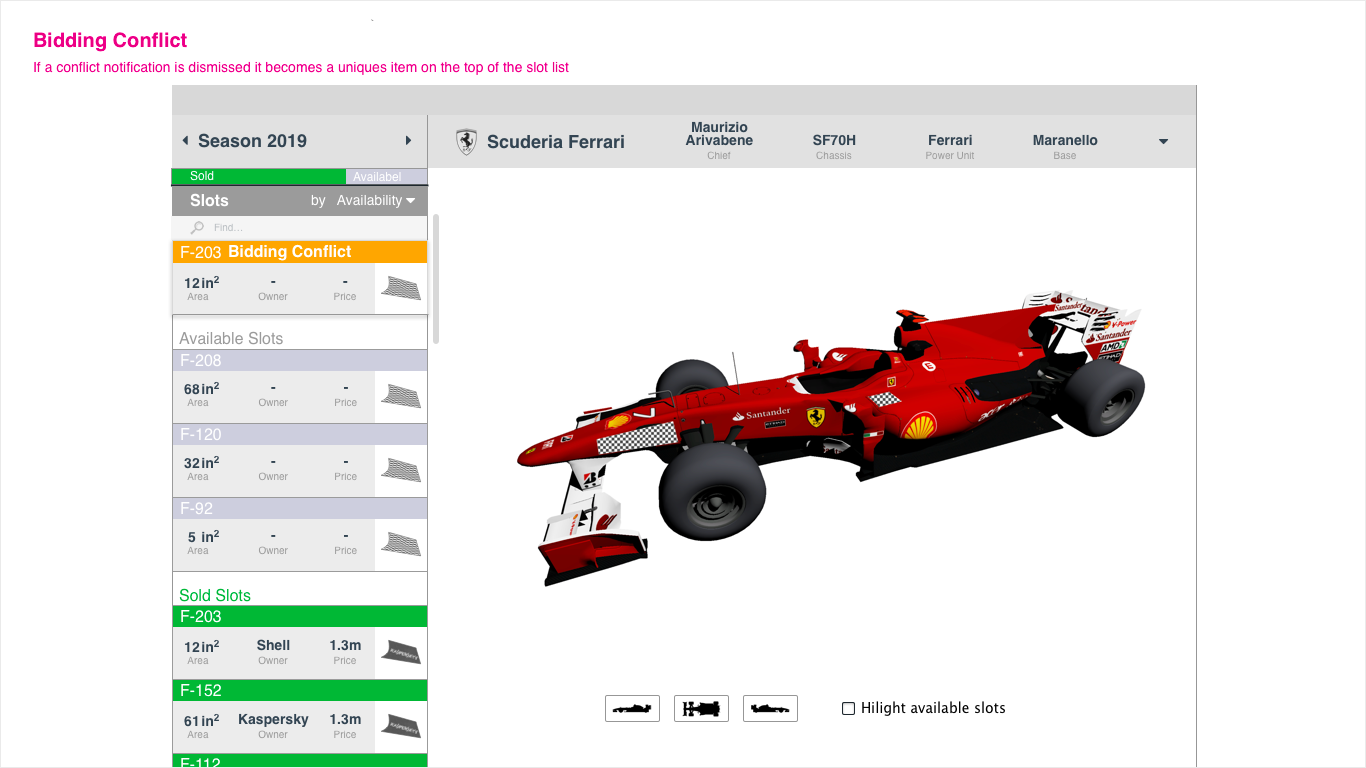Click the Slots panel heading

coord(209,200)
